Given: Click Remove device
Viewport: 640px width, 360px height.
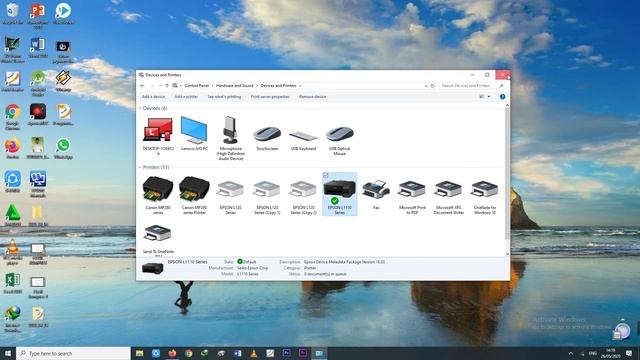Looking at the screenshot, I should point(313,97).
